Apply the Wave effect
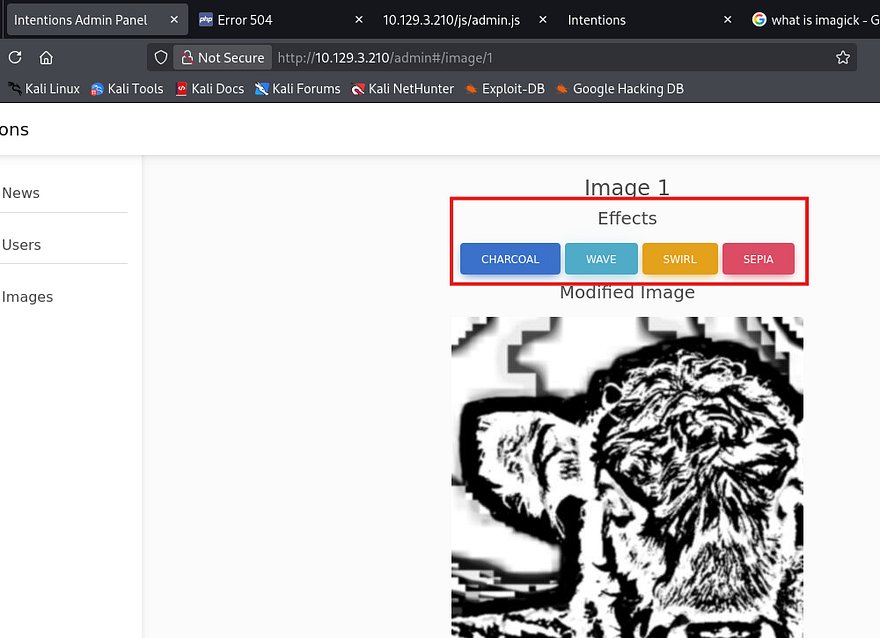 [601, 259]
